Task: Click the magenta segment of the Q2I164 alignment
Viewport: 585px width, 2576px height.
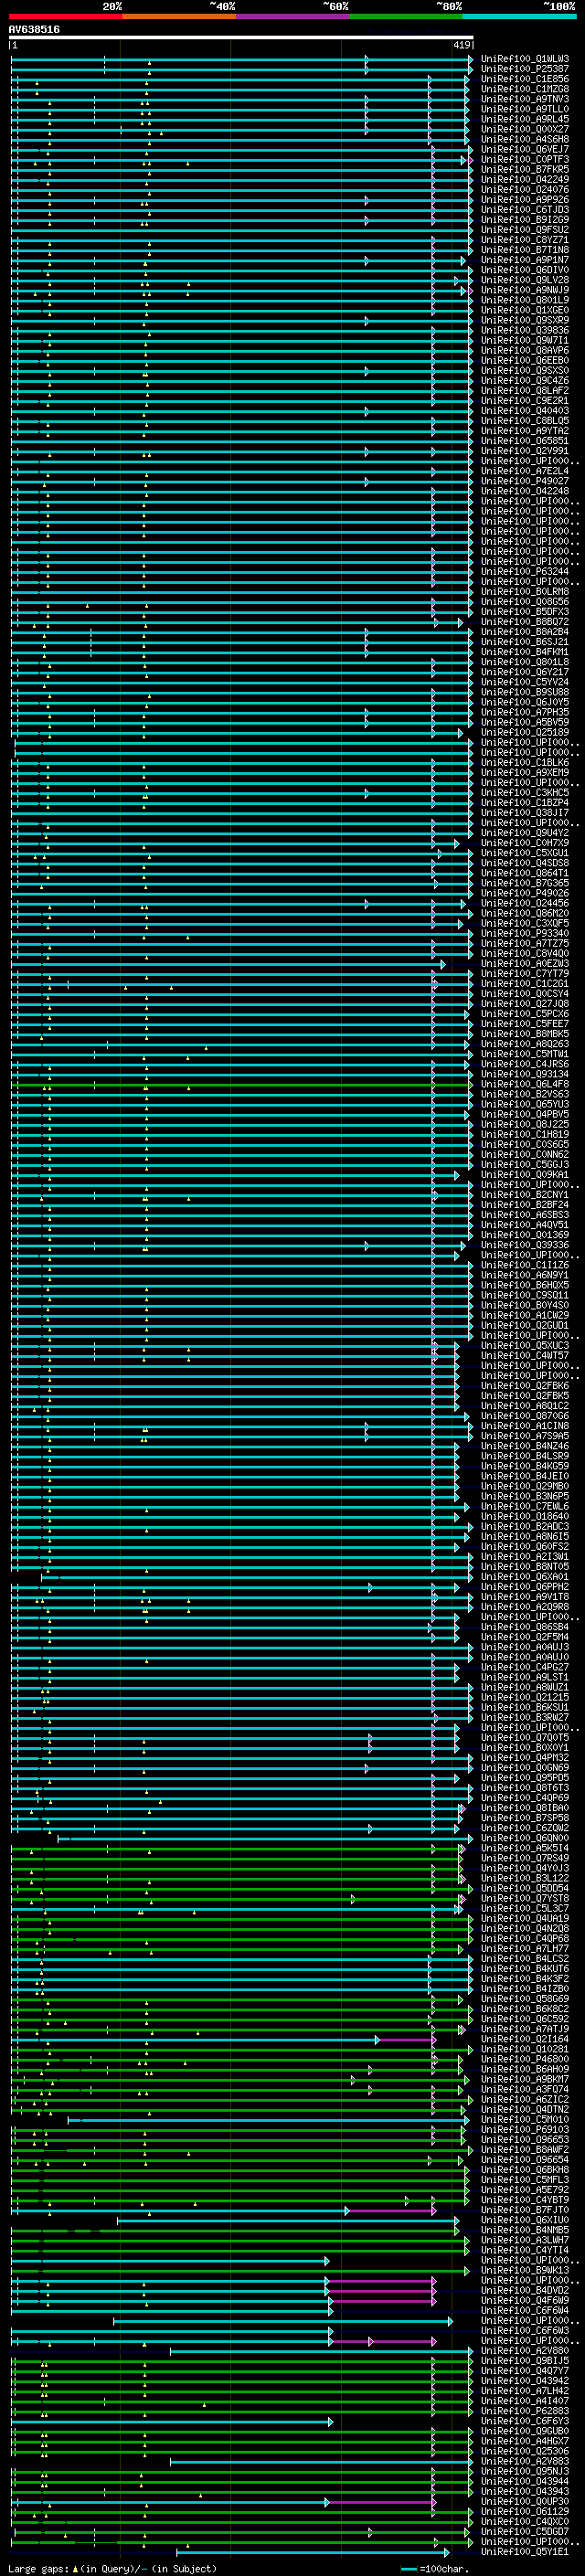Action: click(x=406, y=2040)
